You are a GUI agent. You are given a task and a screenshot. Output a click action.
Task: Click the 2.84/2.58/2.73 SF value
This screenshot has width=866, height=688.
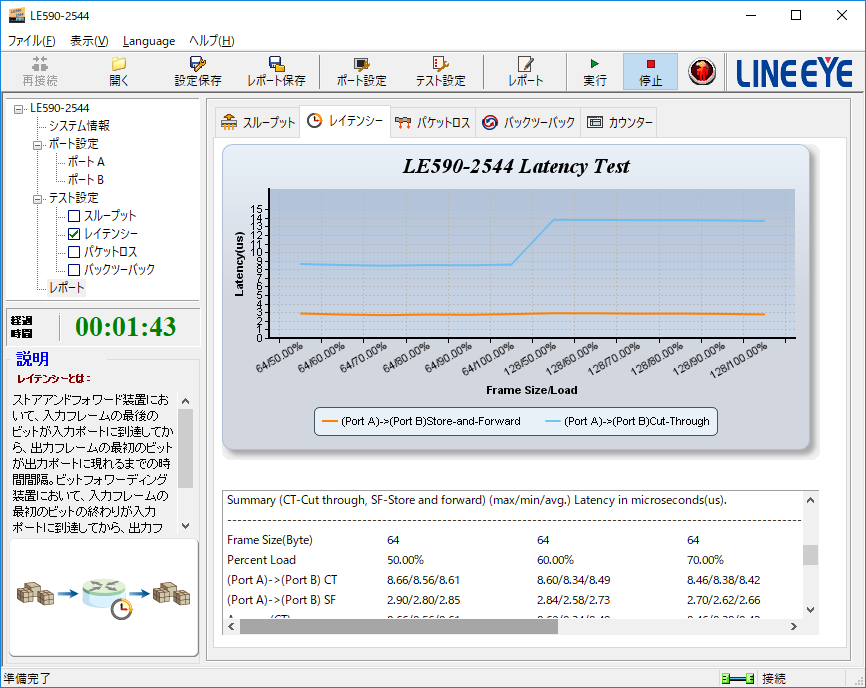[573, 600]
